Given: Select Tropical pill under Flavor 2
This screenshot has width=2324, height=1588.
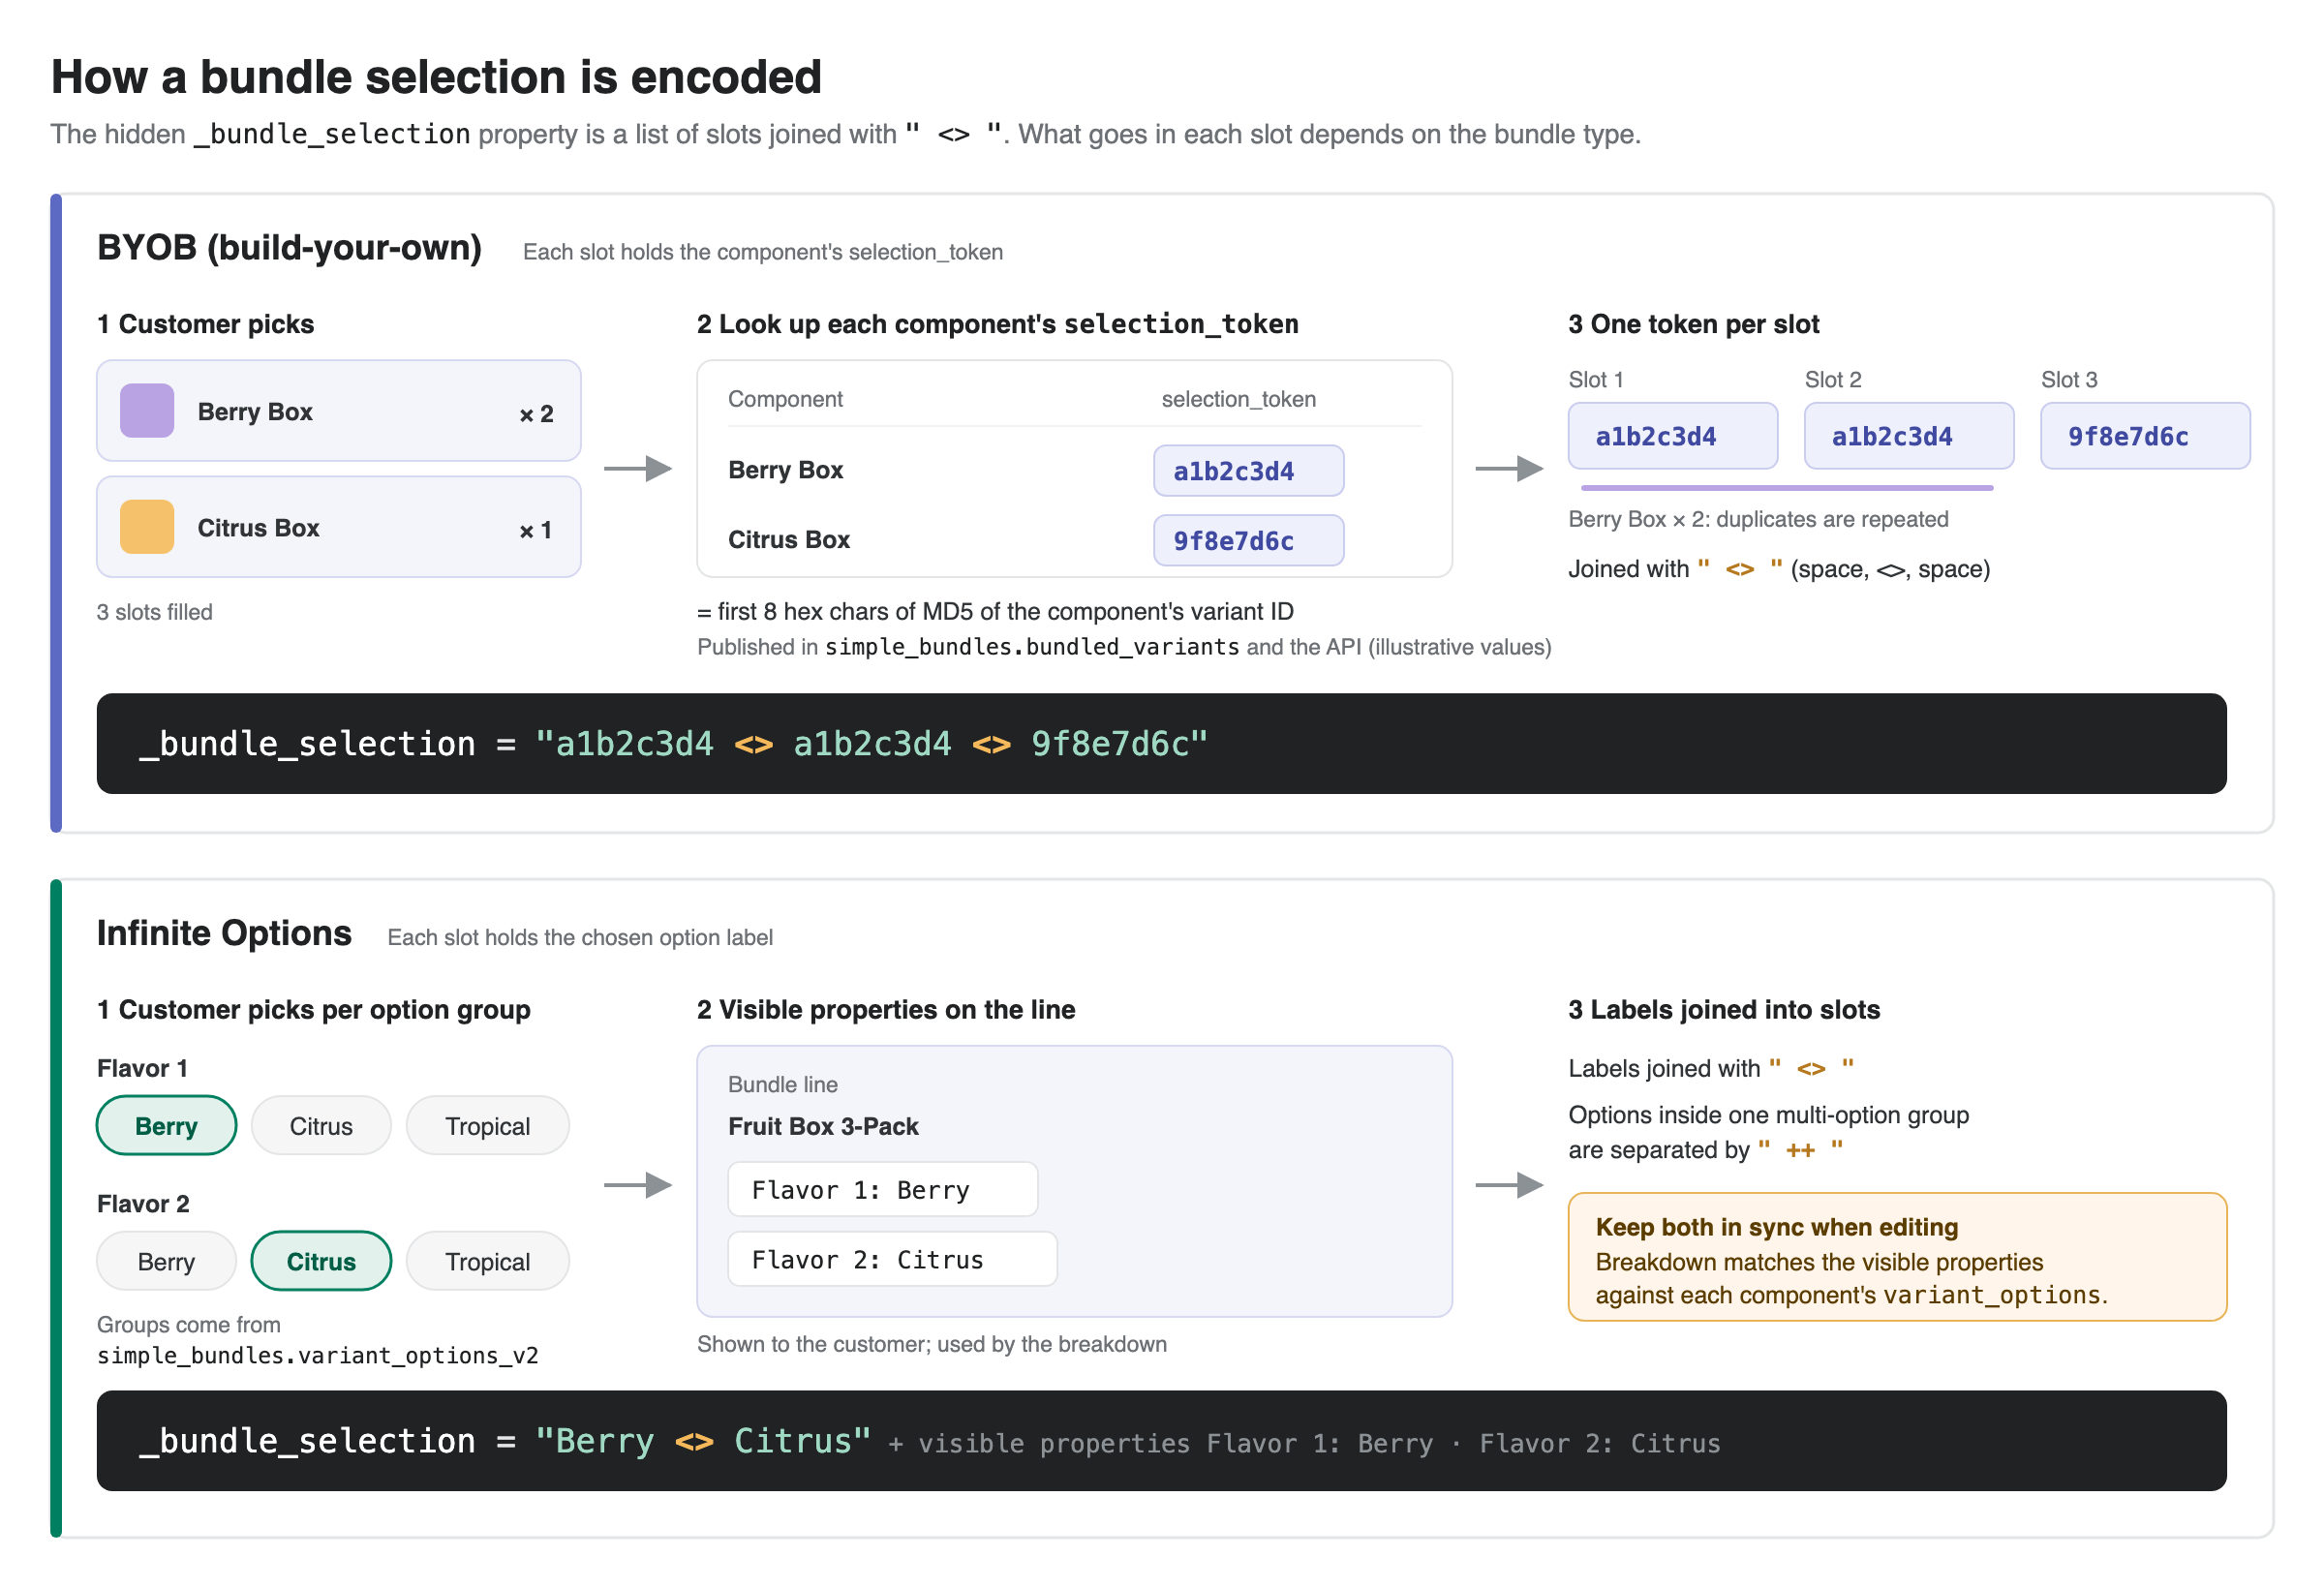Looking at the screenshot, I should click(x=487, y=1262).
